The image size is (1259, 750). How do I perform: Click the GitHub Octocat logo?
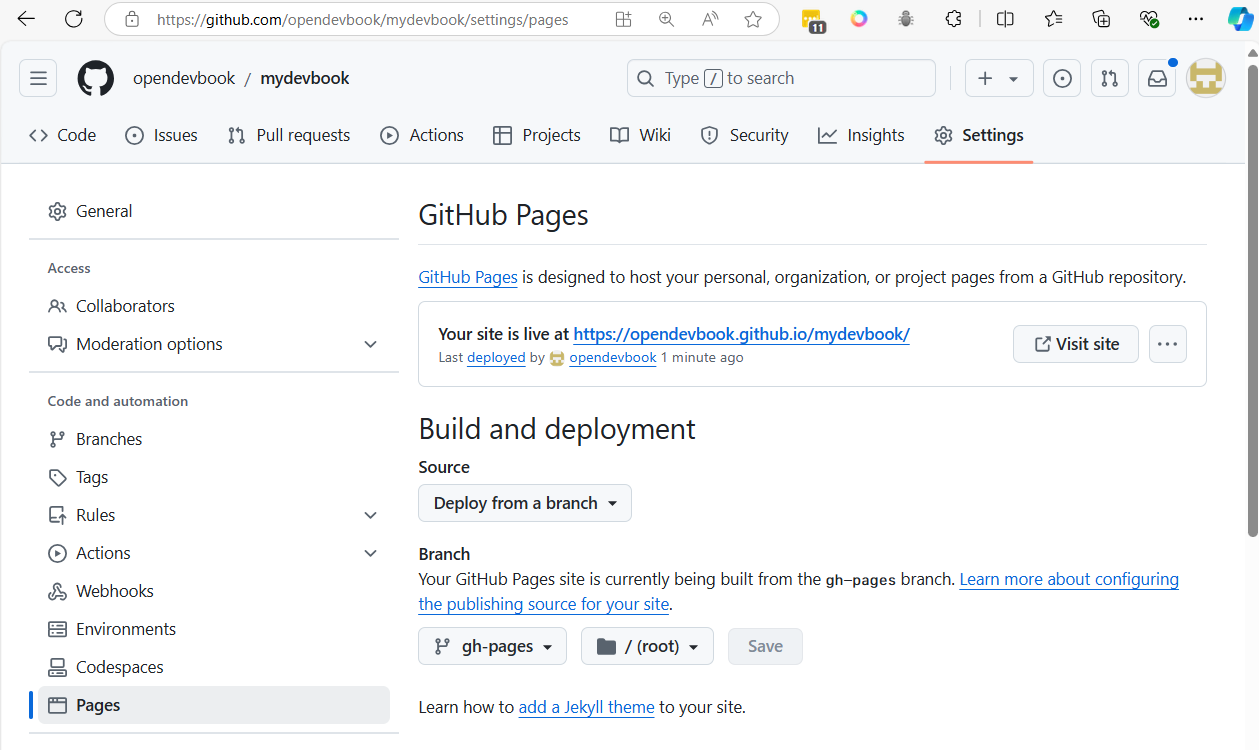(96, 78)
